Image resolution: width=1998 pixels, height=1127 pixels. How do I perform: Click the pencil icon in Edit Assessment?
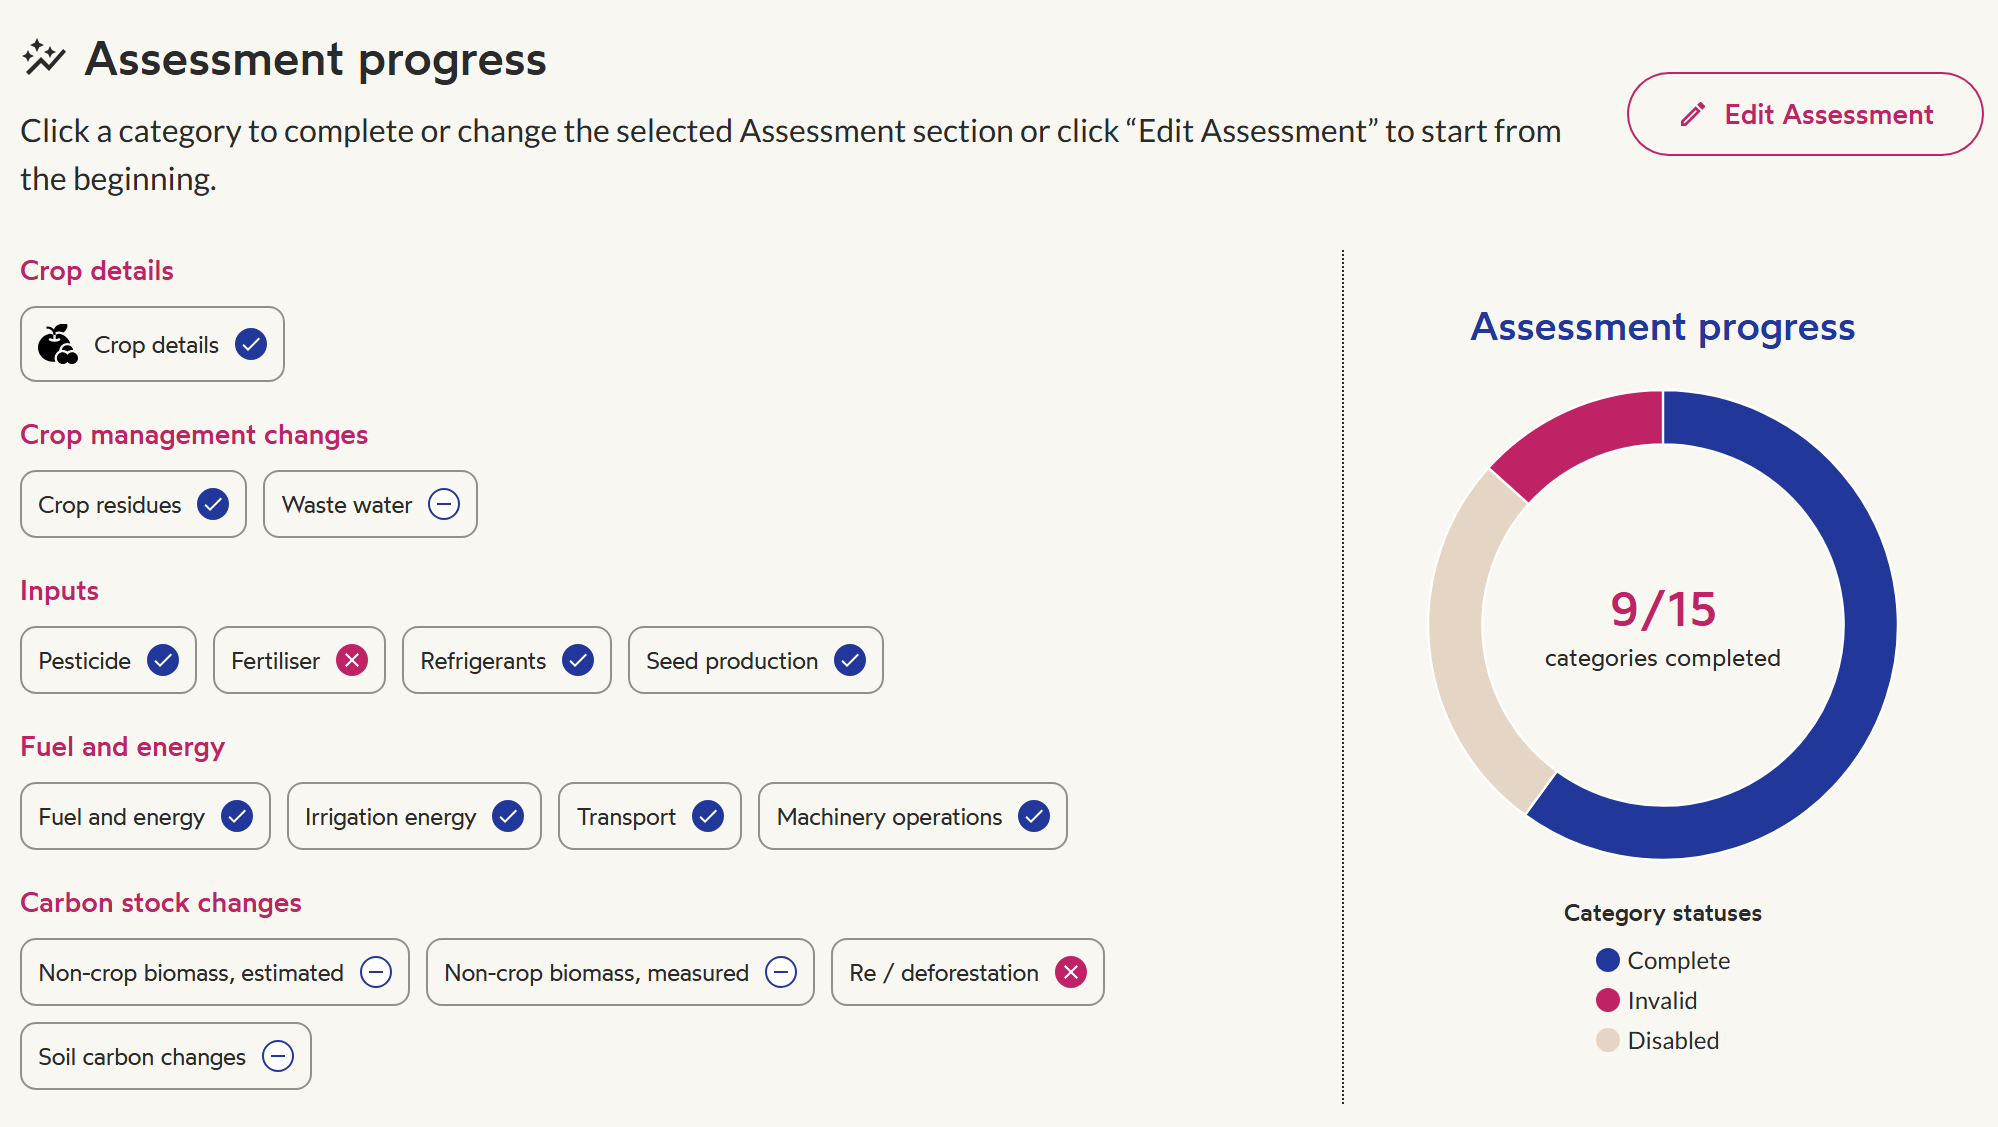(1692, 115)
